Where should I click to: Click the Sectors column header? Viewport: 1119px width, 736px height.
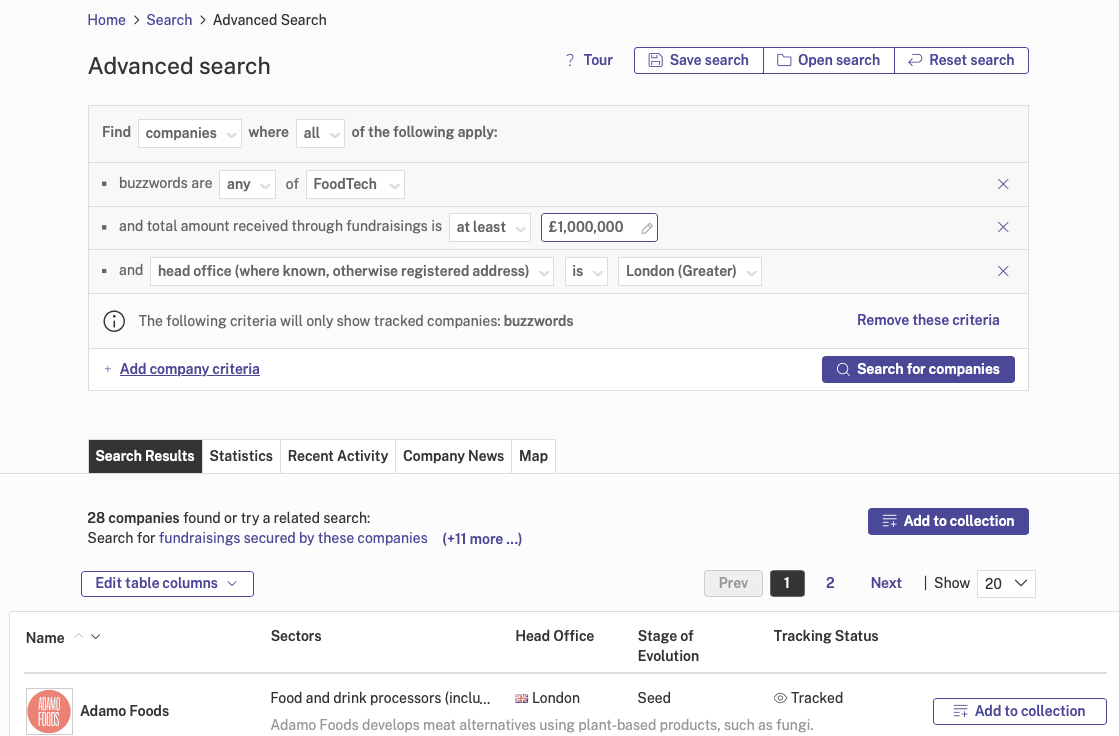(x=295, y=636)
